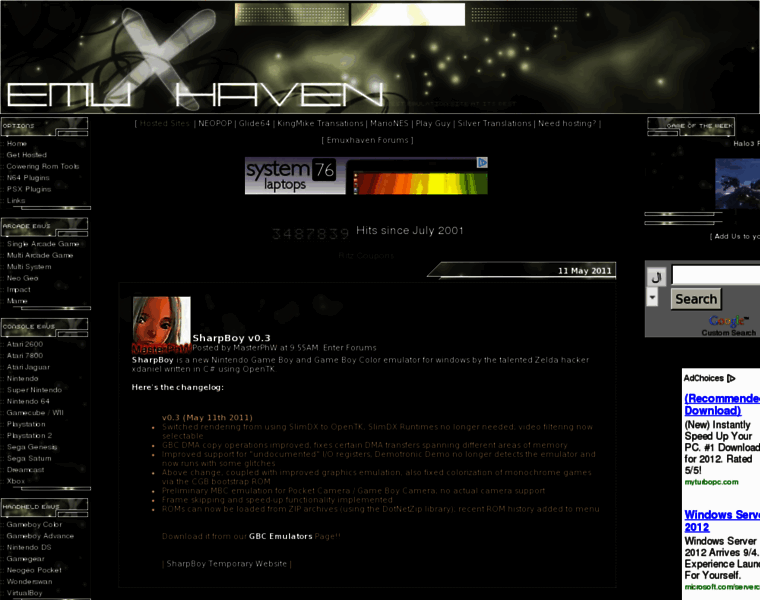This screenshot has height=600, width=760.
Task: Open the dropdown arrow under the search keyboard icon
Action: click(x=652, y=297)
